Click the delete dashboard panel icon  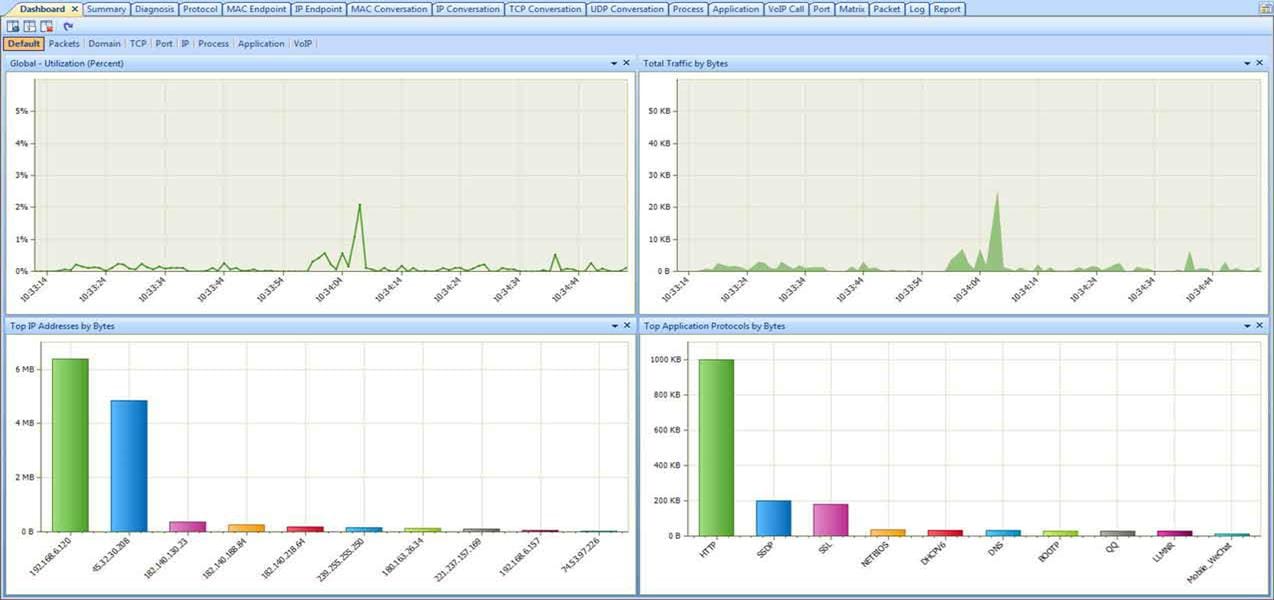[x=47, y=26]
